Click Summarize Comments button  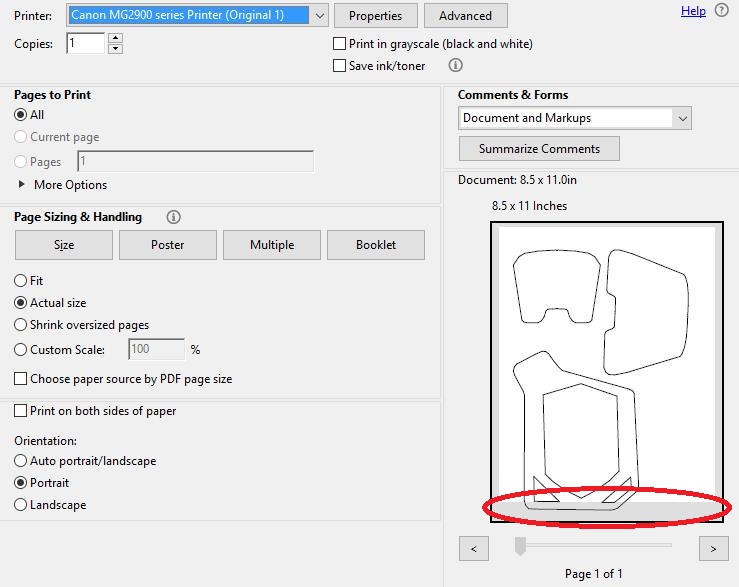tap(539, 149)
